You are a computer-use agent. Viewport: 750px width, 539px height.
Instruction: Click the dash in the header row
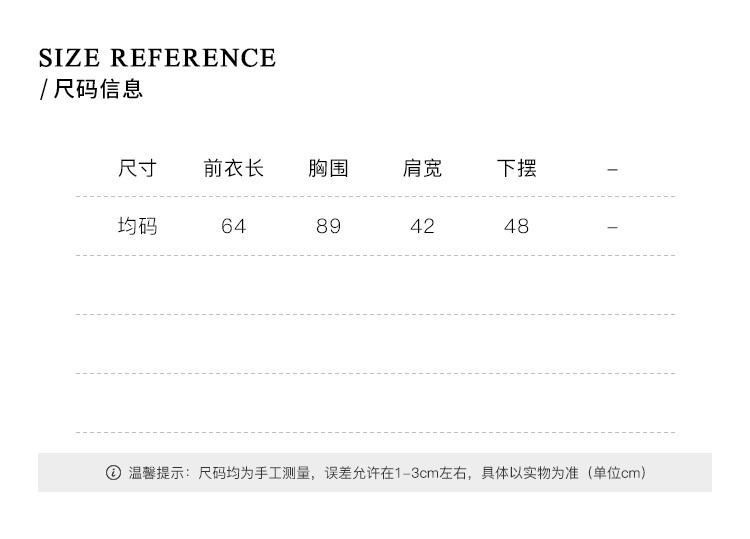[613, 170]
